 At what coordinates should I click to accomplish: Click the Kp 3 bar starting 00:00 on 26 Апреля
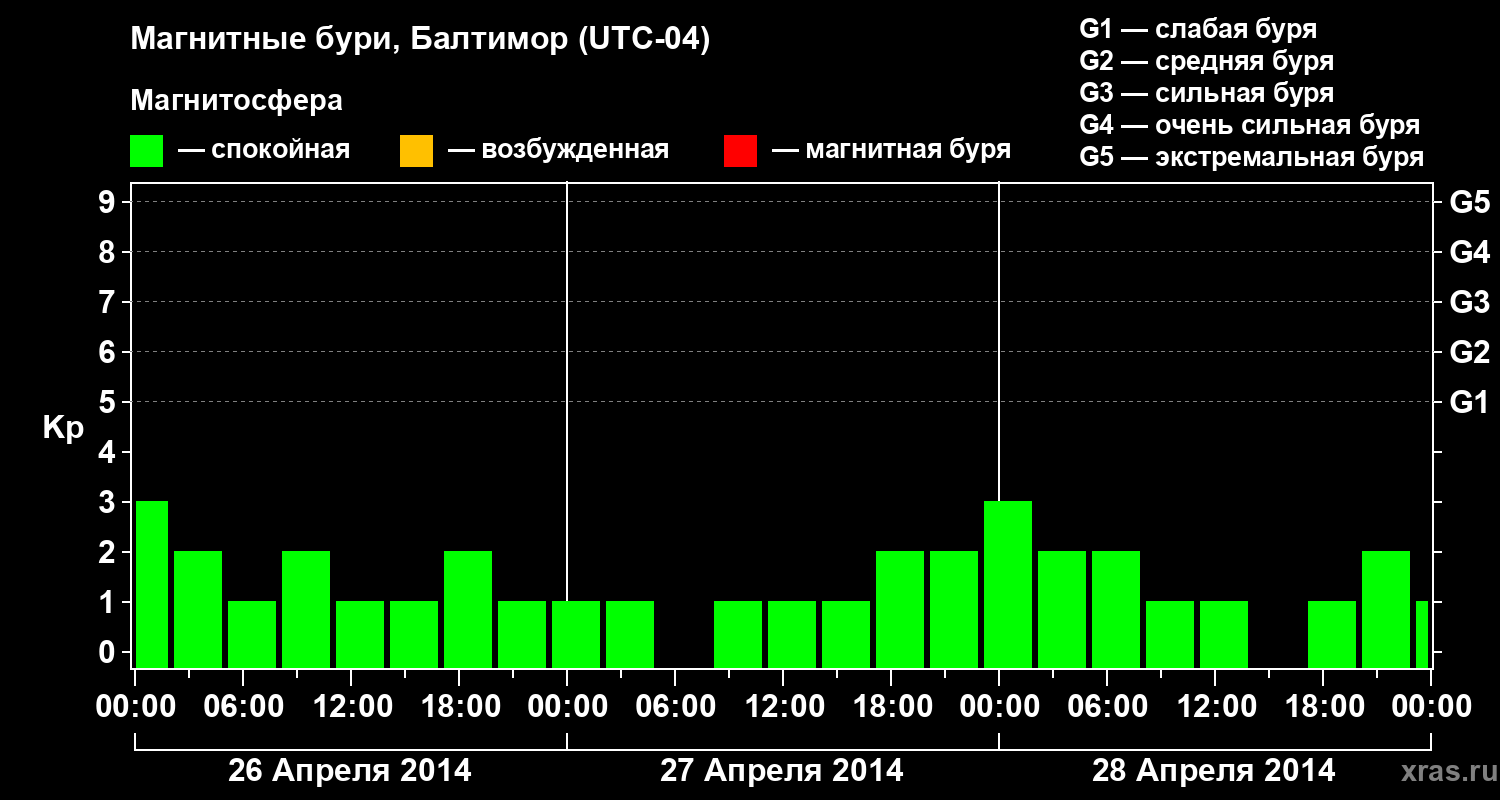[152, 584]
